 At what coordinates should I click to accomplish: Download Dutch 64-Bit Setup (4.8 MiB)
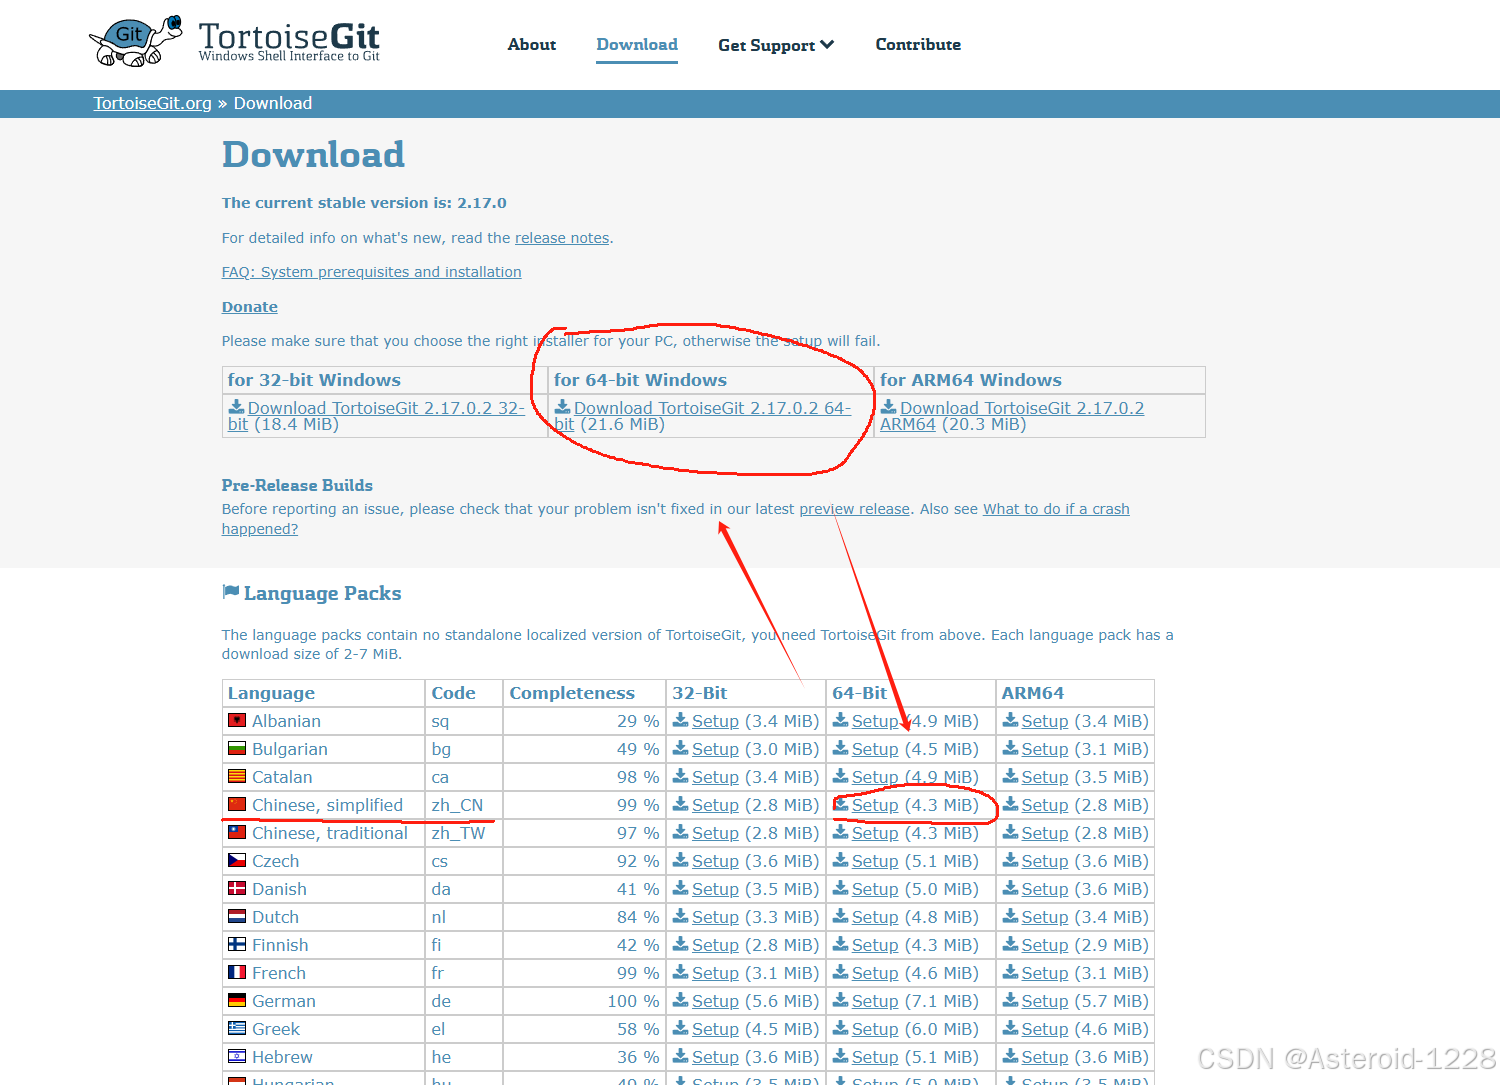pos(875,917)
